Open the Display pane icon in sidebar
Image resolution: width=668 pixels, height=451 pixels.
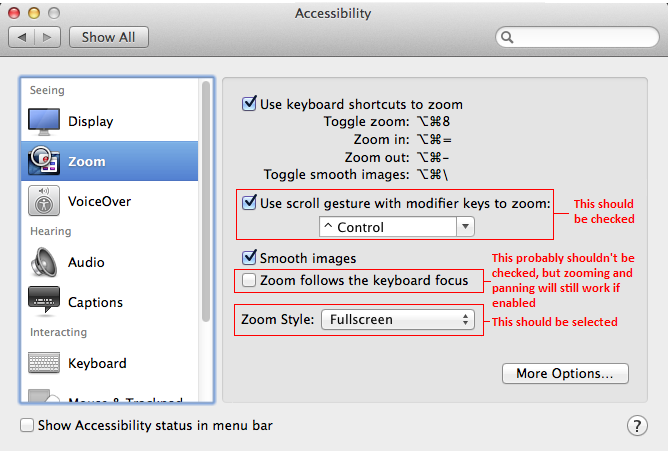(44, 122)
